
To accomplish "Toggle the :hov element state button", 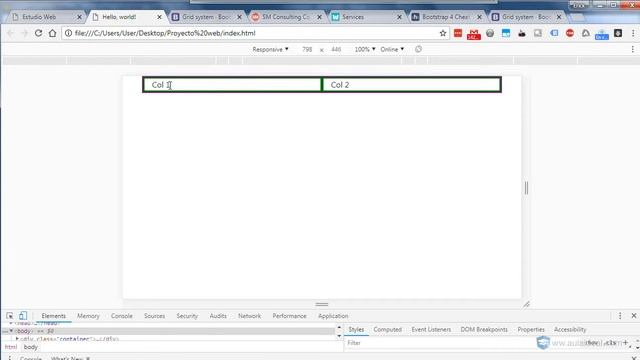I will click(x=592, y=343).
